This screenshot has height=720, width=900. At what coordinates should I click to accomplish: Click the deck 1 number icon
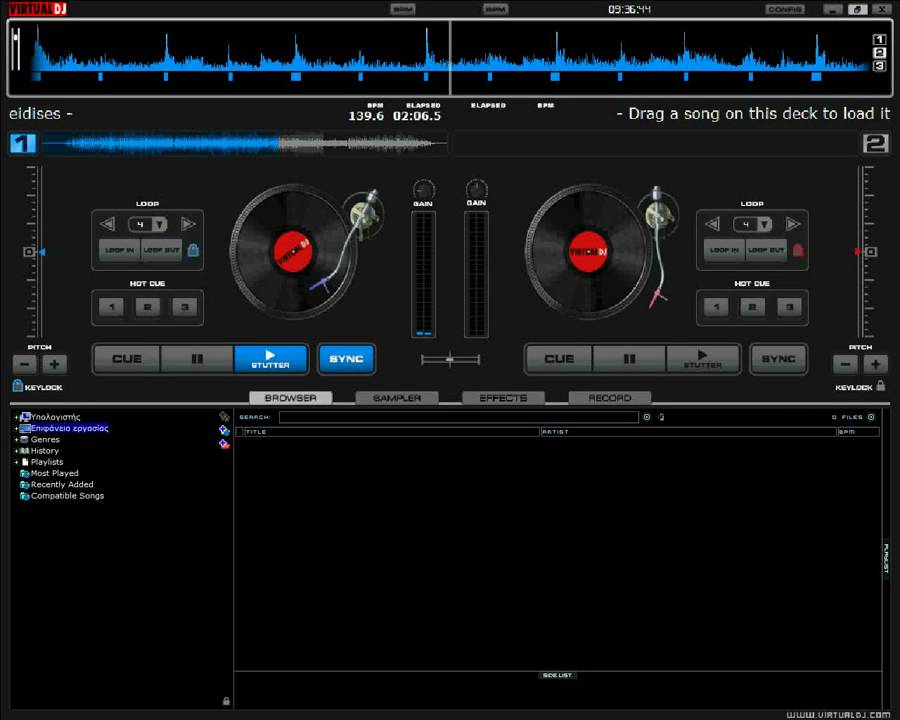coord(23,143)
